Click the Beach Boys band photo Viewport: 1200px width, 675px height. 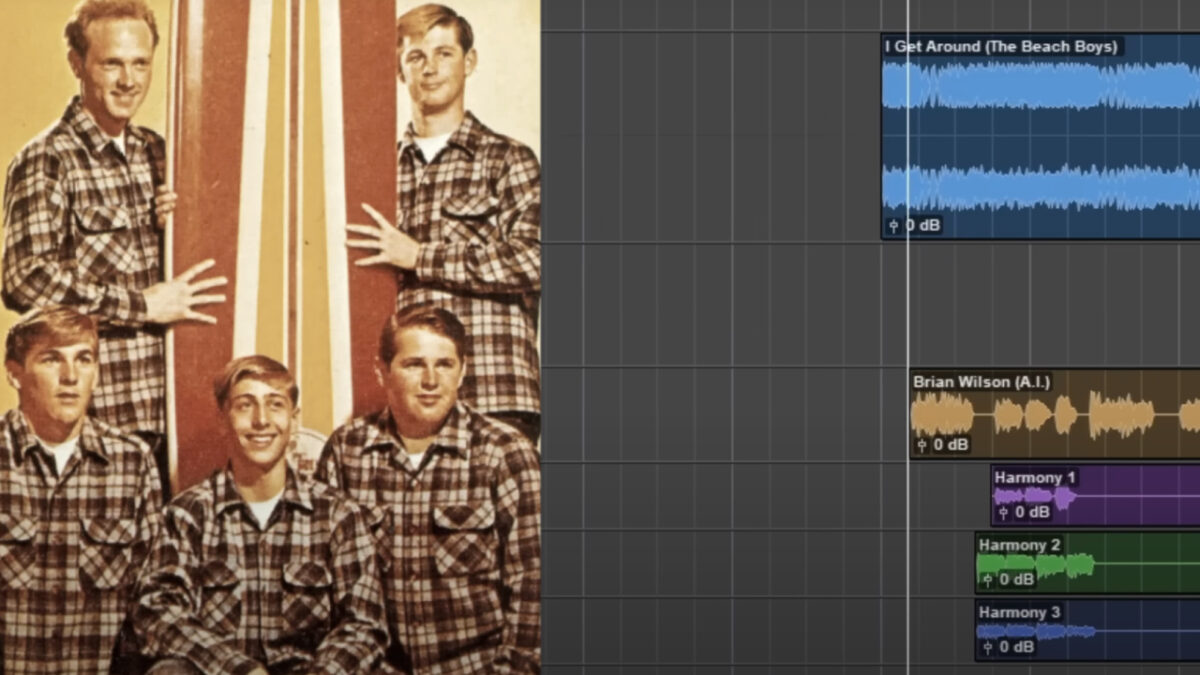click(x=270, y=337)
